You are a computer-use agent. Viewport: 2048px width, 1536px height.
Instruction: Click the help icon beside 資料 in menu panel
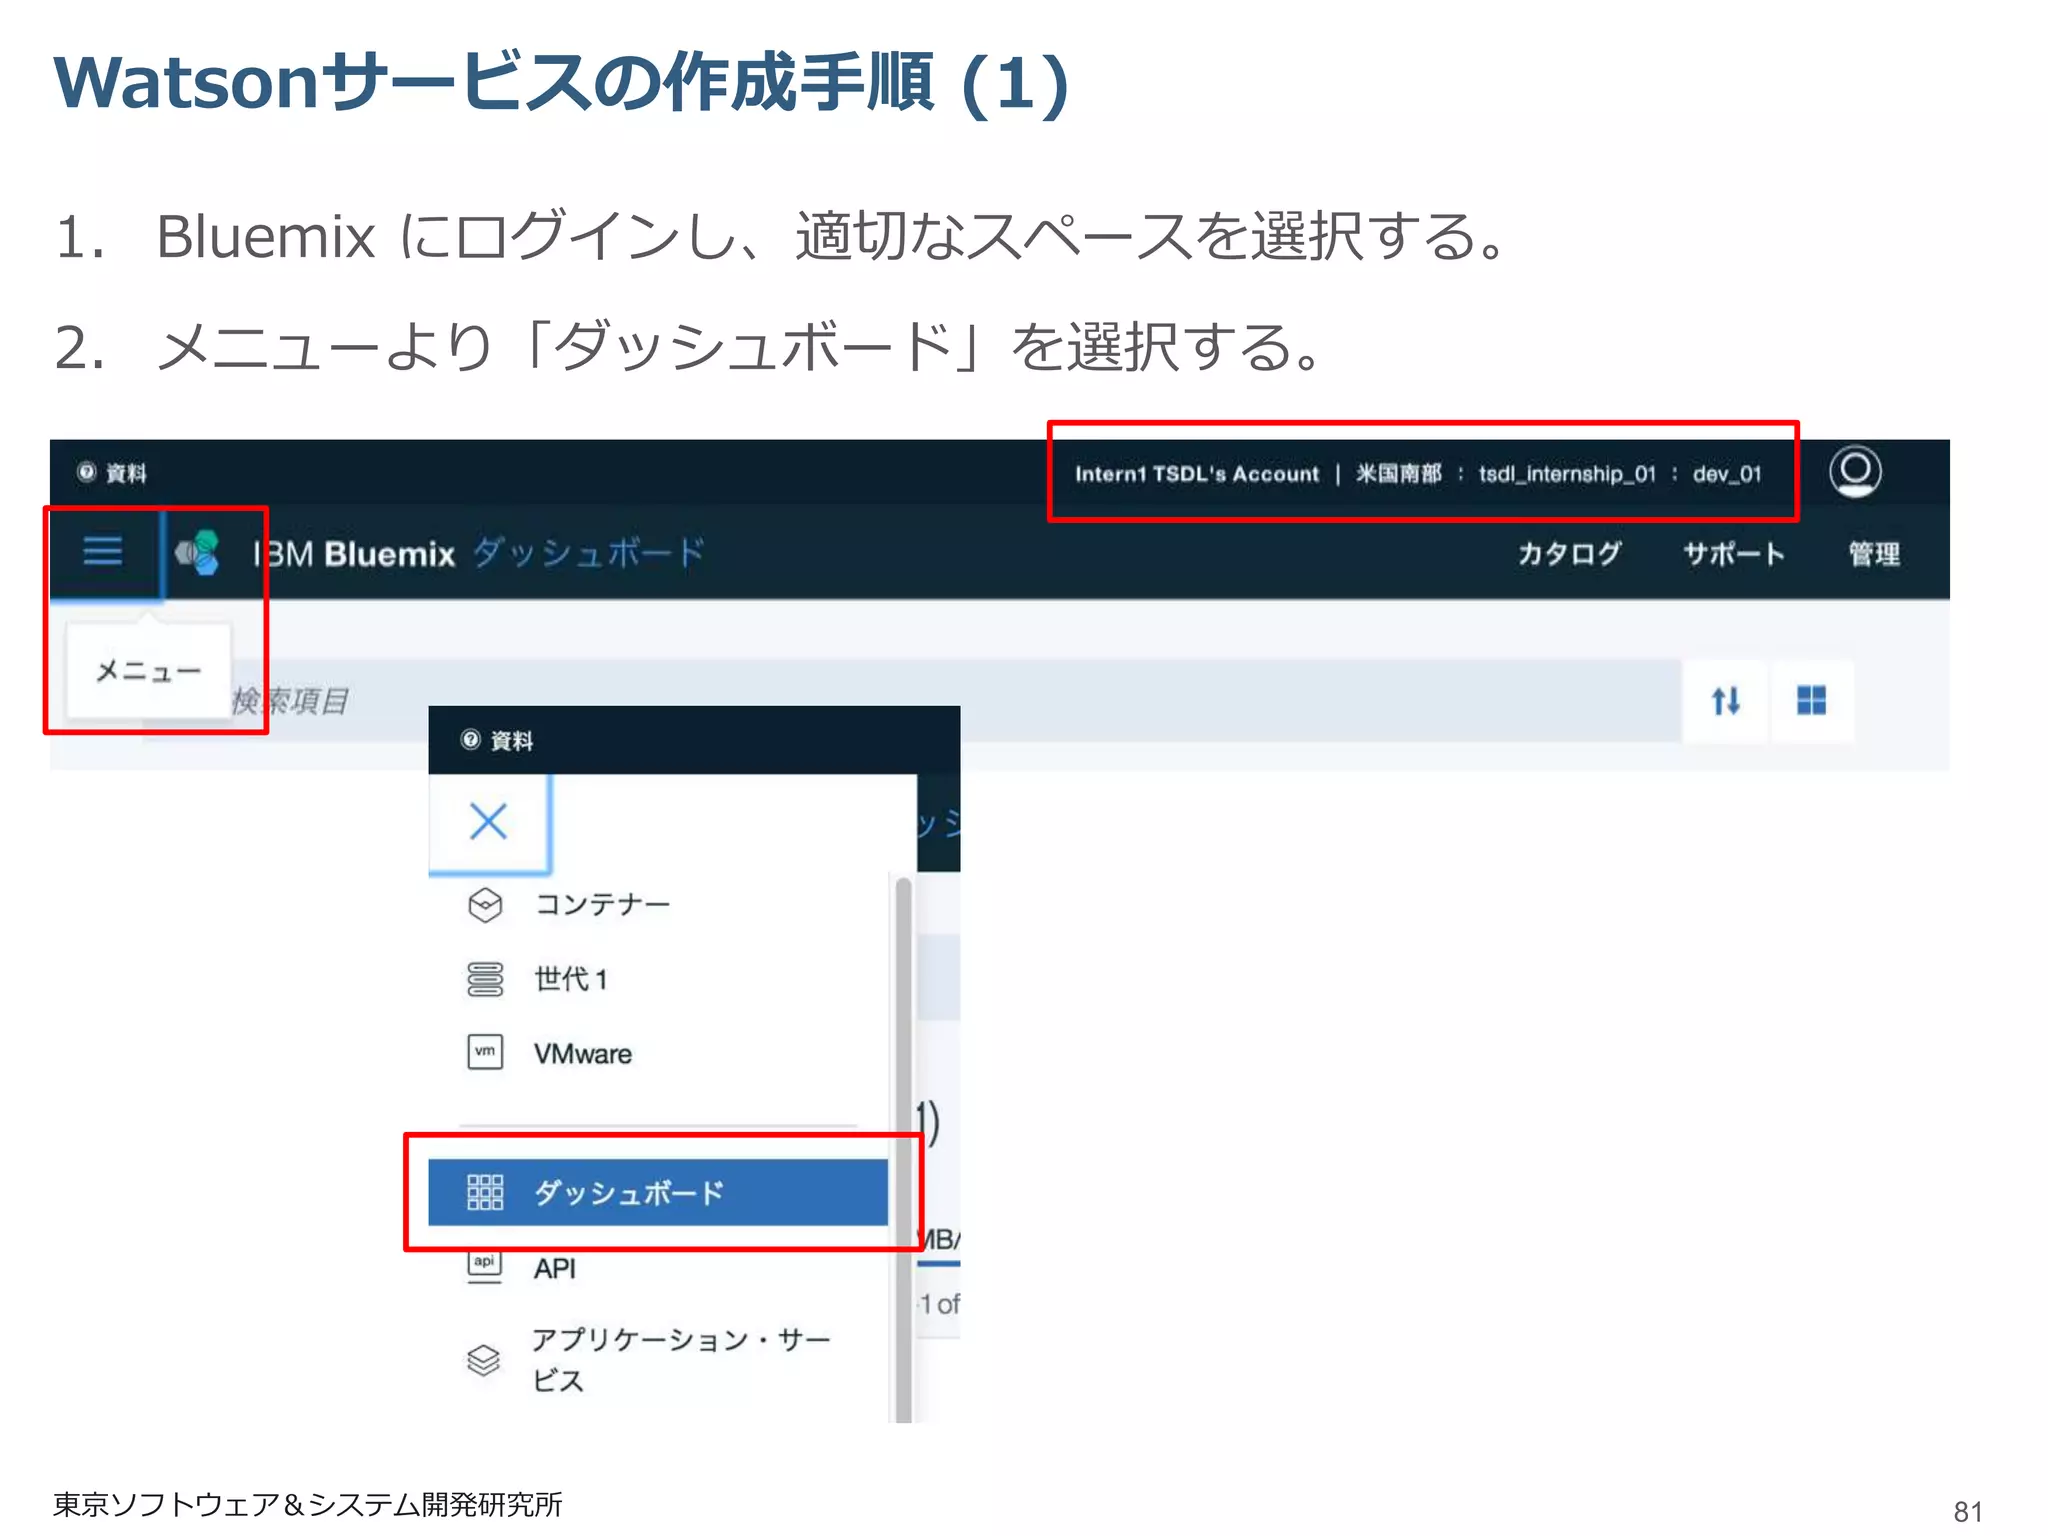point(470,739)
